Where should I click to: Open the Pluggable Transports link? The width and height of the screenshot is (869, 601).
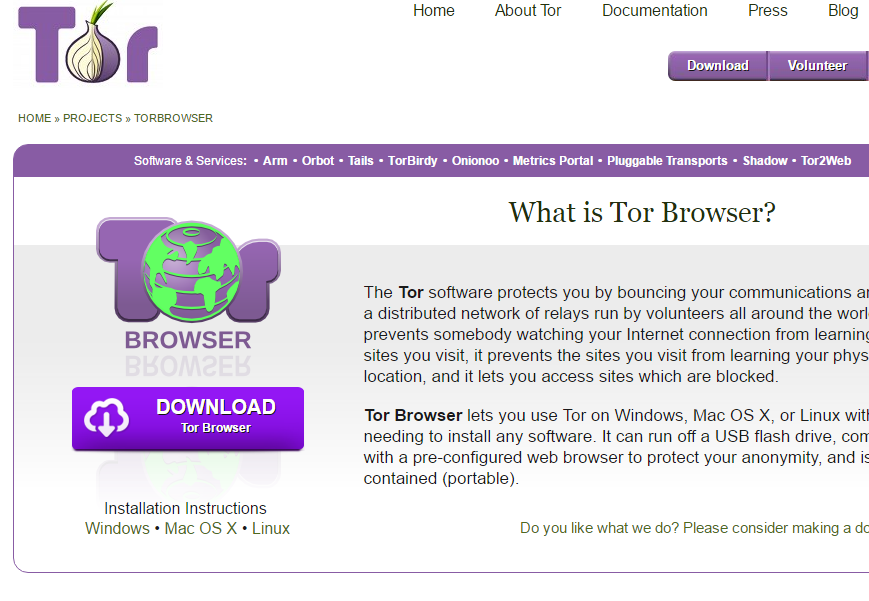point(667,161)
